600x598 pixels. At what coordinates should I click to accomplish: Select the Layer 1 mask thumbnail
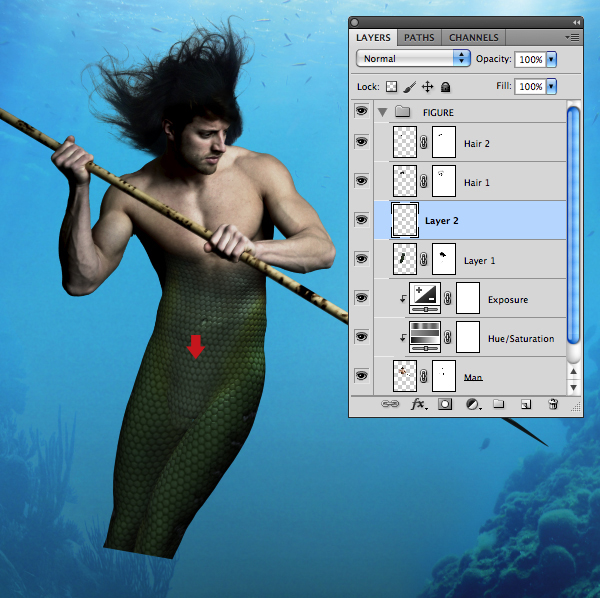coord(444,259)
